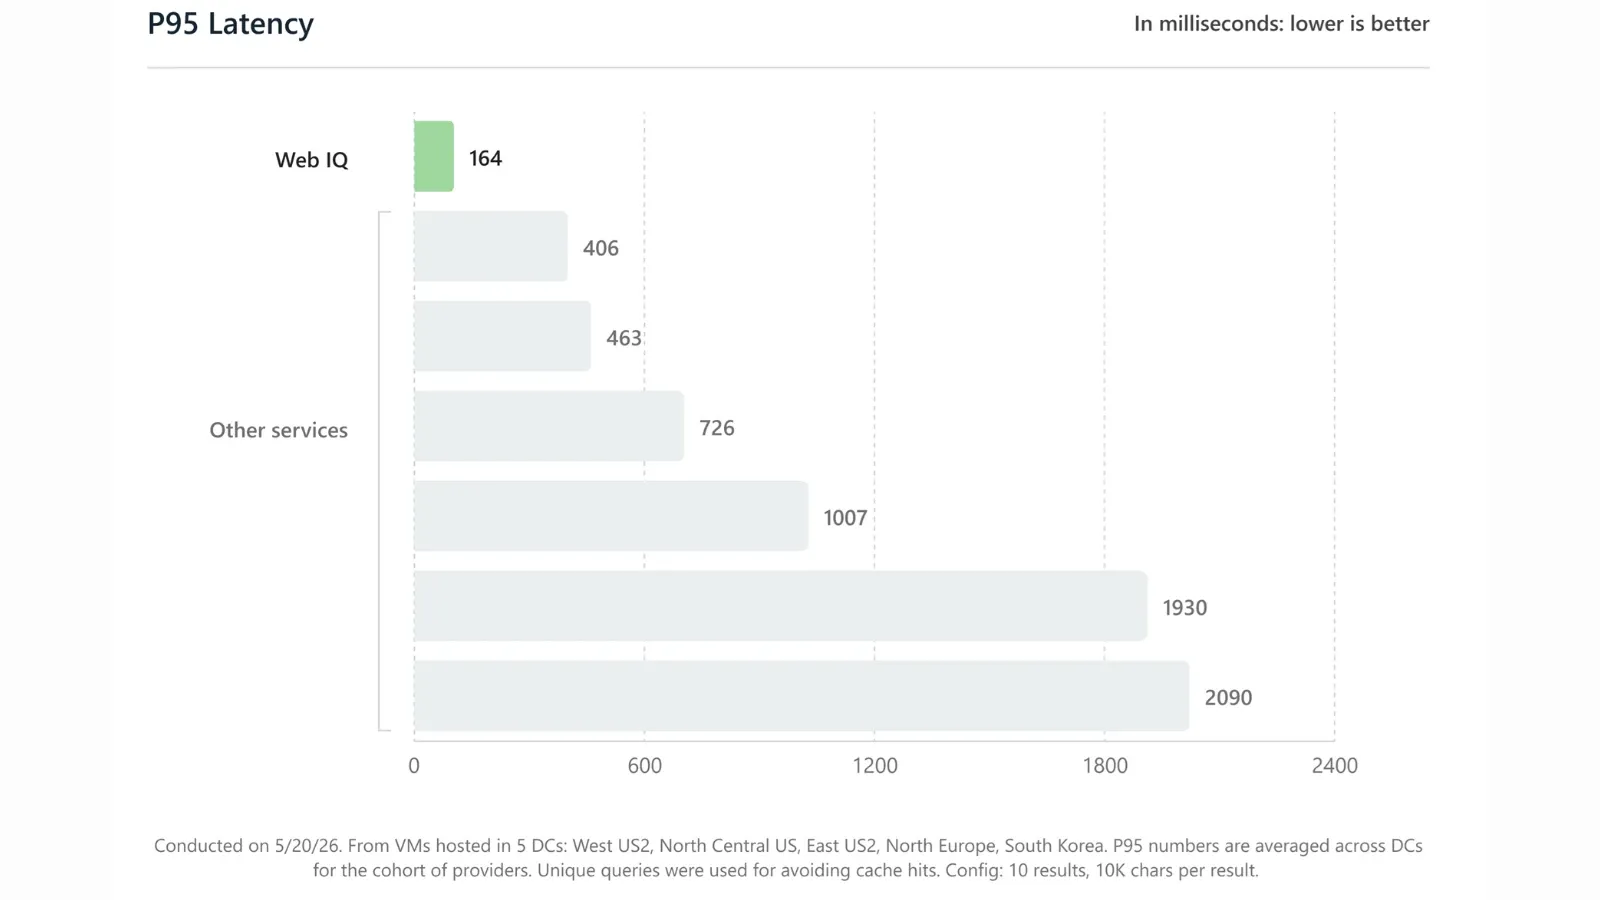
Task: Select the 1930 latency bar
Action: pos(781,606)
